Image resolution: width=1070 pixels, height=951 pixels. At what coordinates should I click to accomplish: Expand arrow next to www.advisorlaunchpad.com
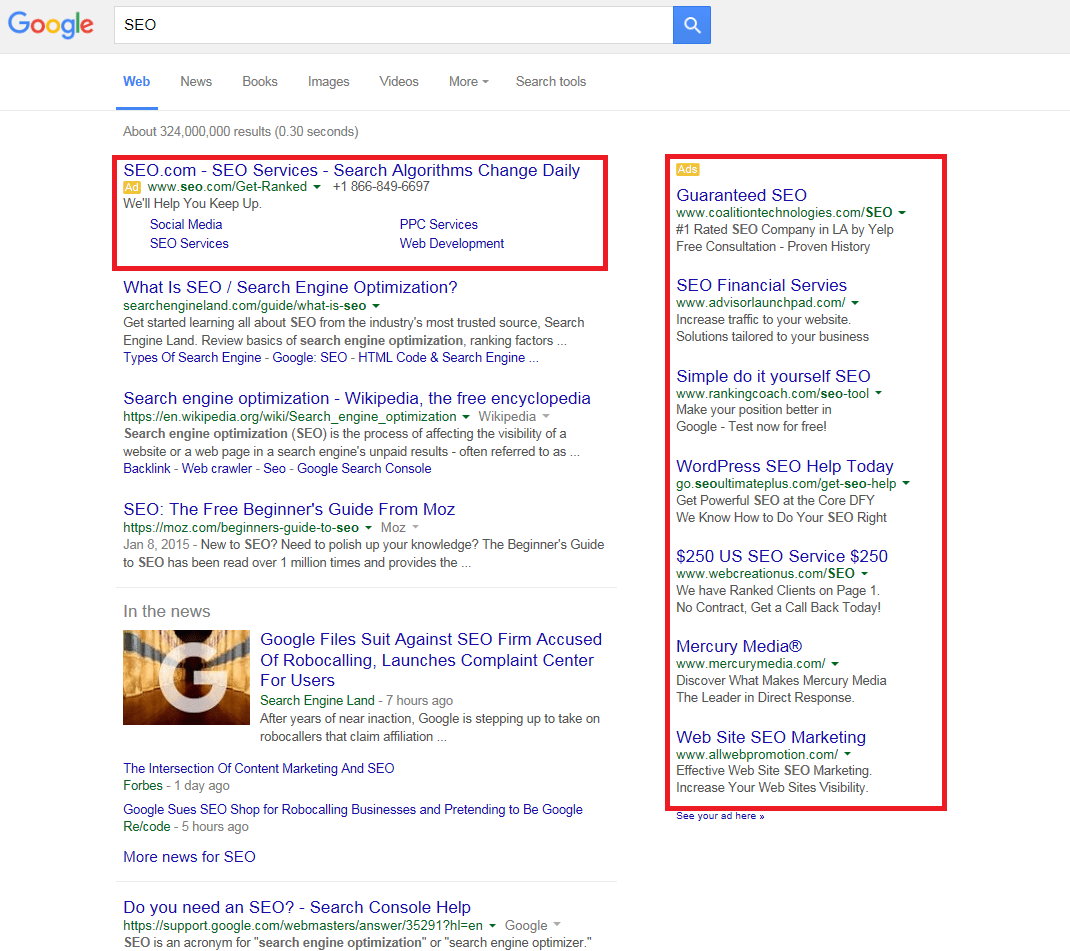click(x=855, y=303)
